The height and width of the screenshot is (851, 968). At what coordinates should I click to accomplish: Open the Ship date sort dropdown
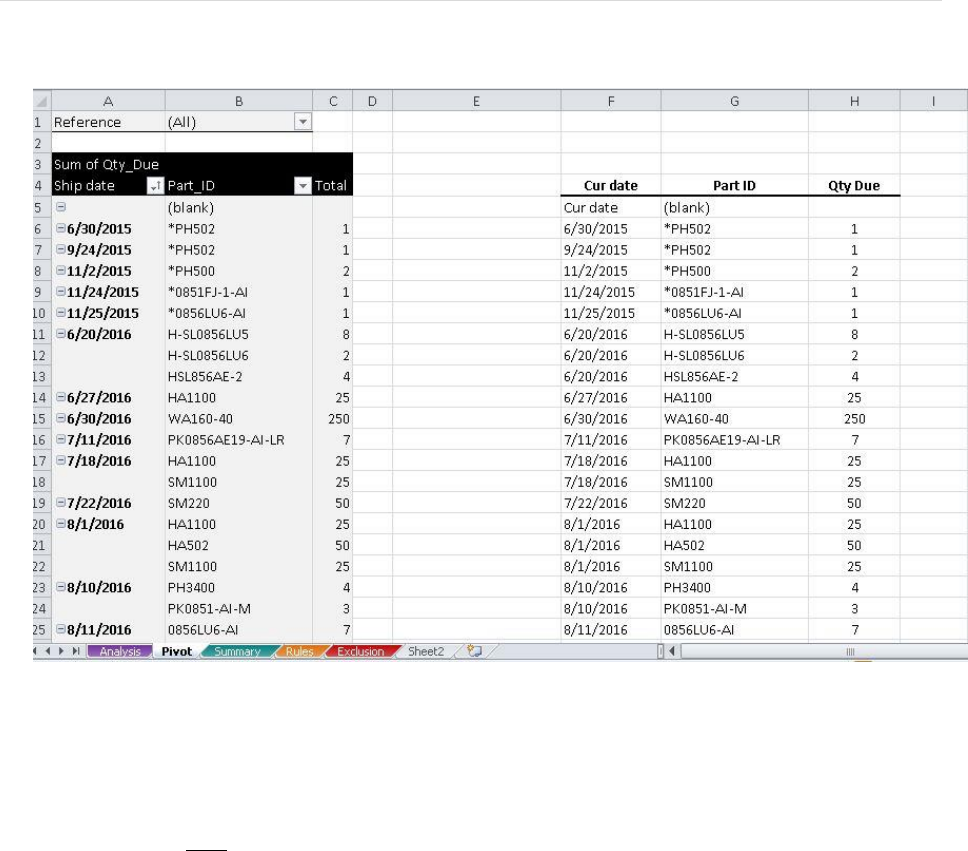pos(155,185)
